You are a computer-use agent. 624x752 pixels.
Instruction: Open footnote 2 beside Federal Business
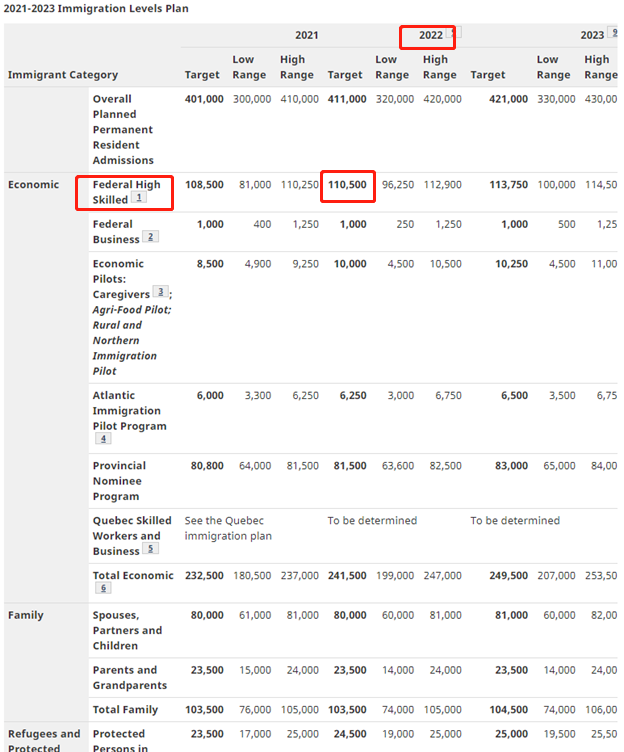[x=151, y=236]
